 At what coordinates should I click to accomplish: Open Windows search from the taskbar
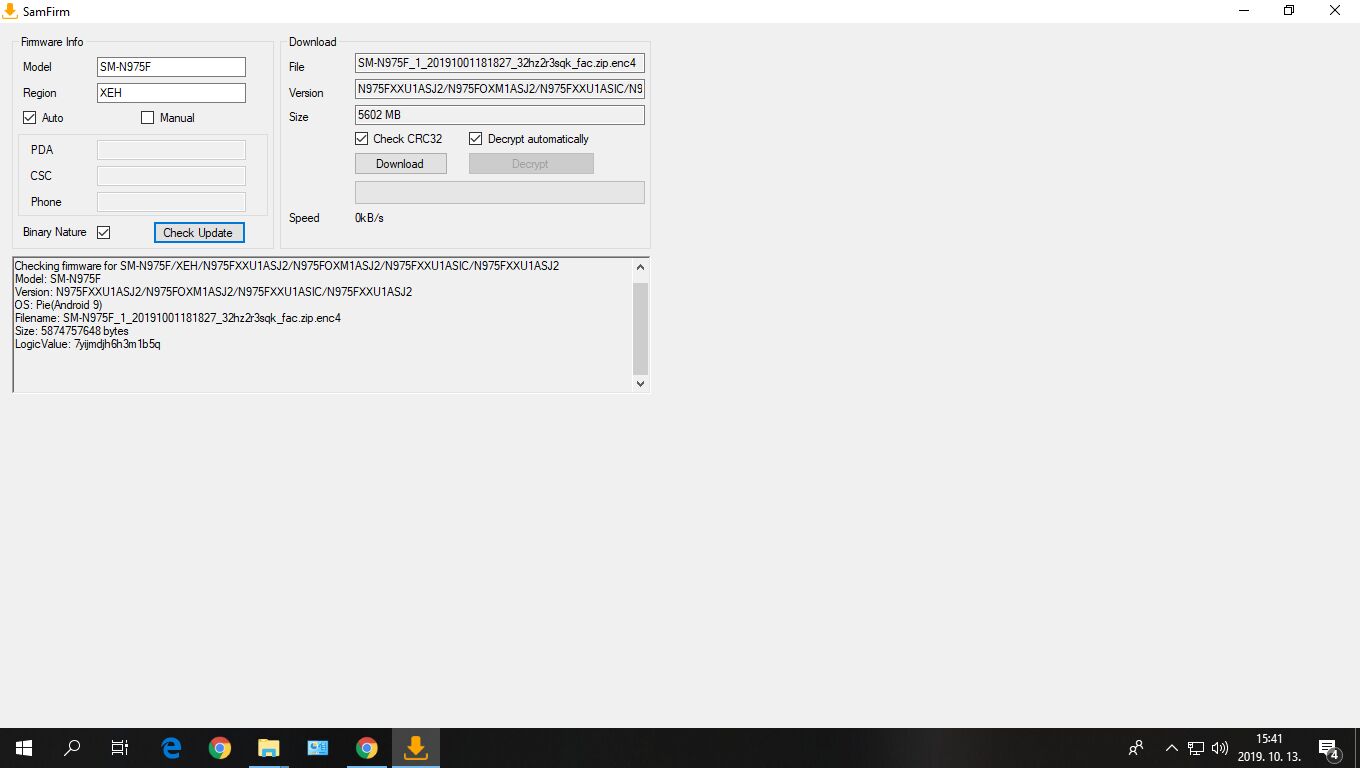point(72,748)
